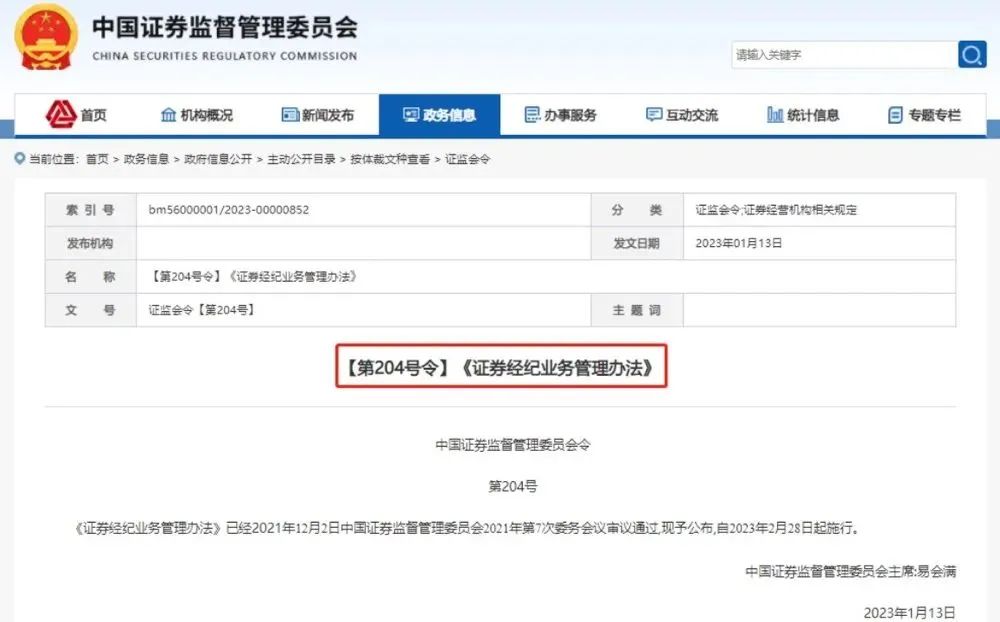Click the CHINA SECURITIES REGULATORY COMMISSION header text

tap(224, 56)
